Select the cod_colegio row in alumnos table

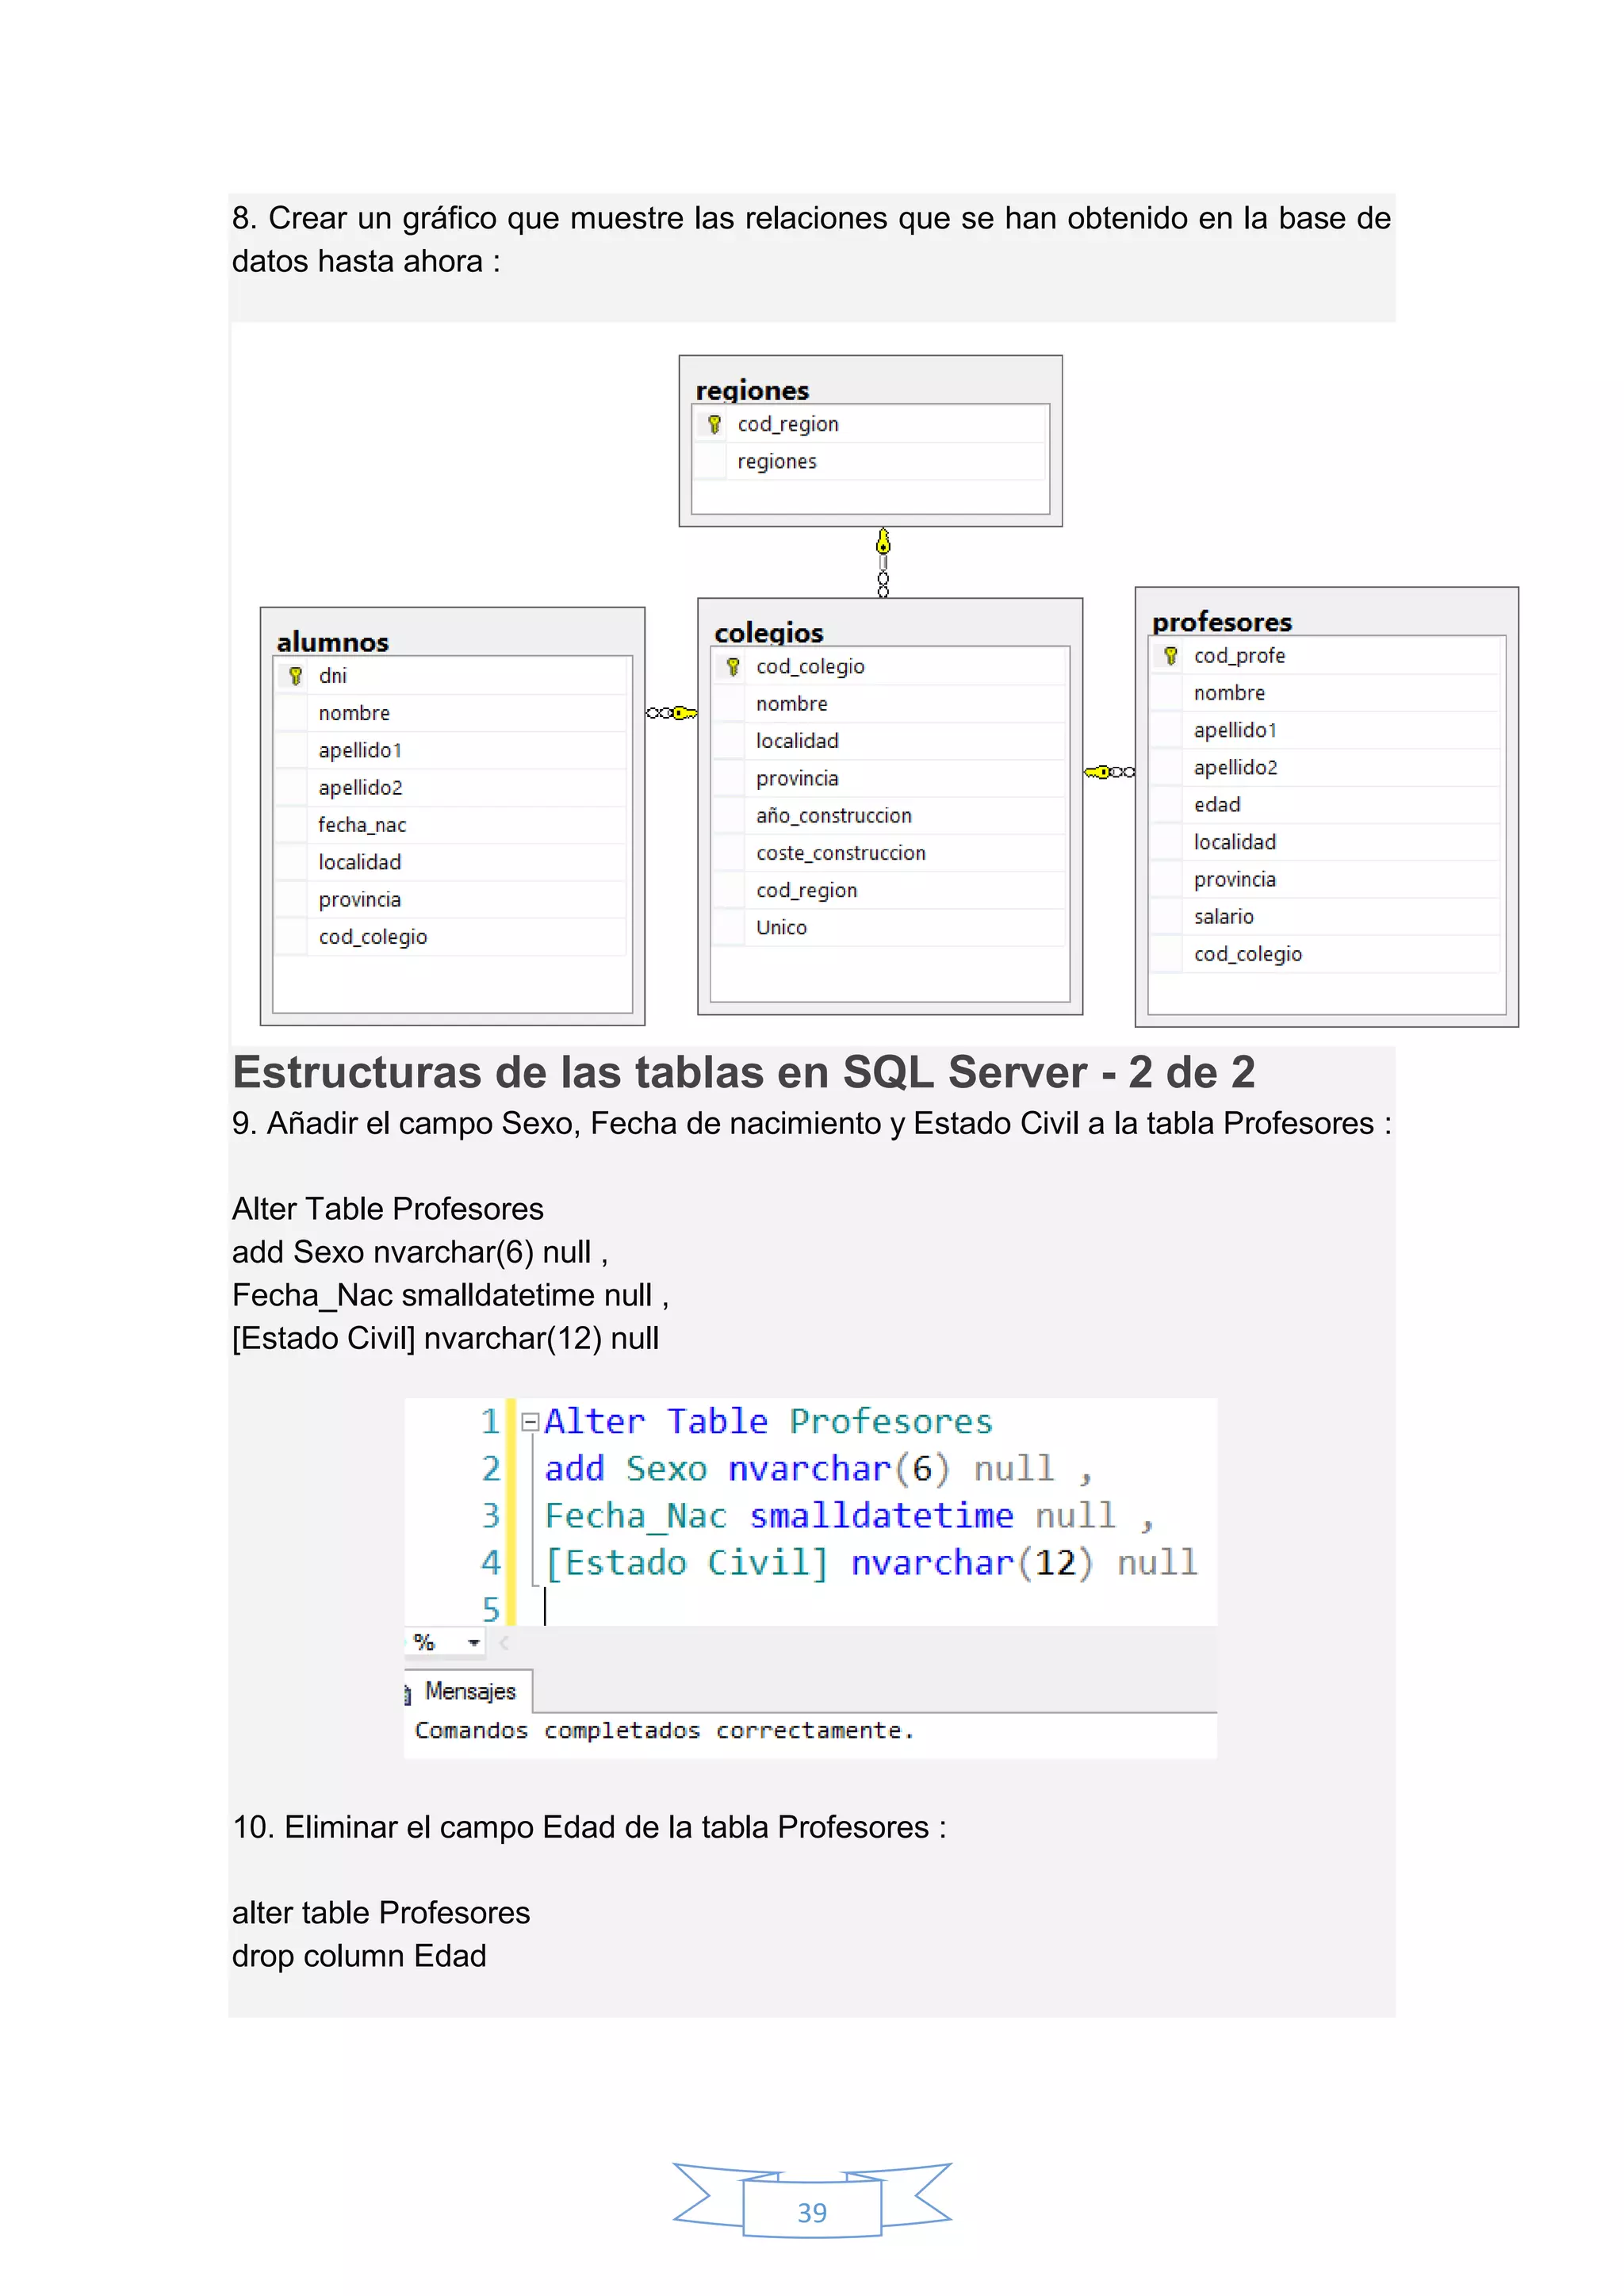(451, 937)
